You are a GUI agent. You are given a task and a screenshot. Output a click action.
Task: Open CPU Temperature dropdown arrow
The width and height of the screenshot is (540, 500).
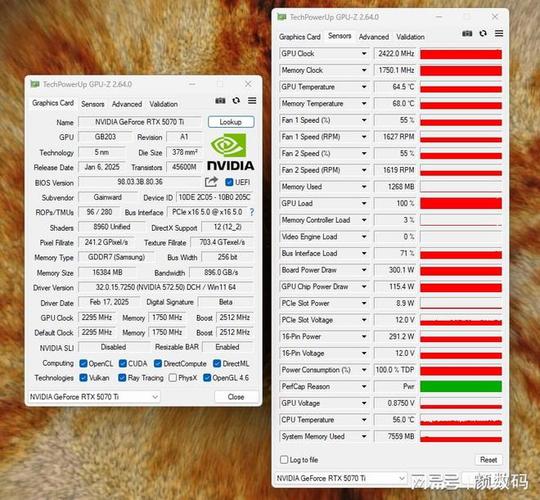click(x=364, y=420)
